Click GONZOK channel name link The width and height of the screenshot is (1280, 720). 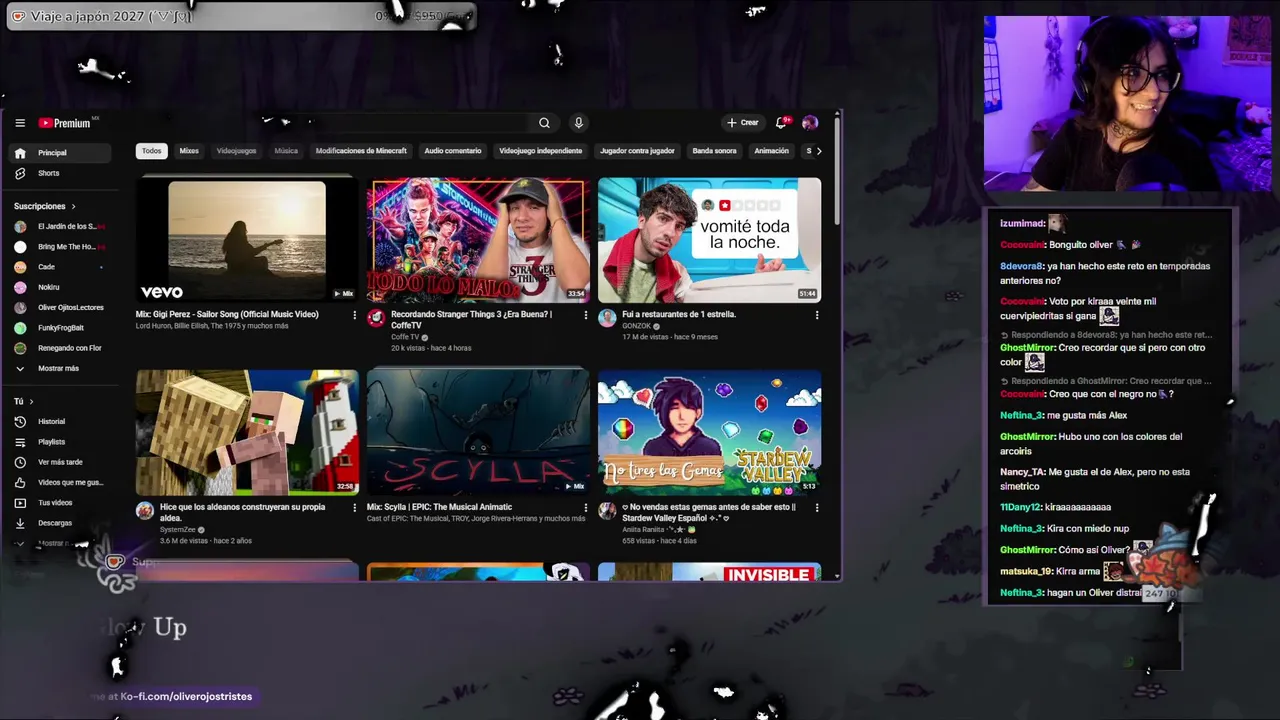pyautogui.click(x=637, y=326)
